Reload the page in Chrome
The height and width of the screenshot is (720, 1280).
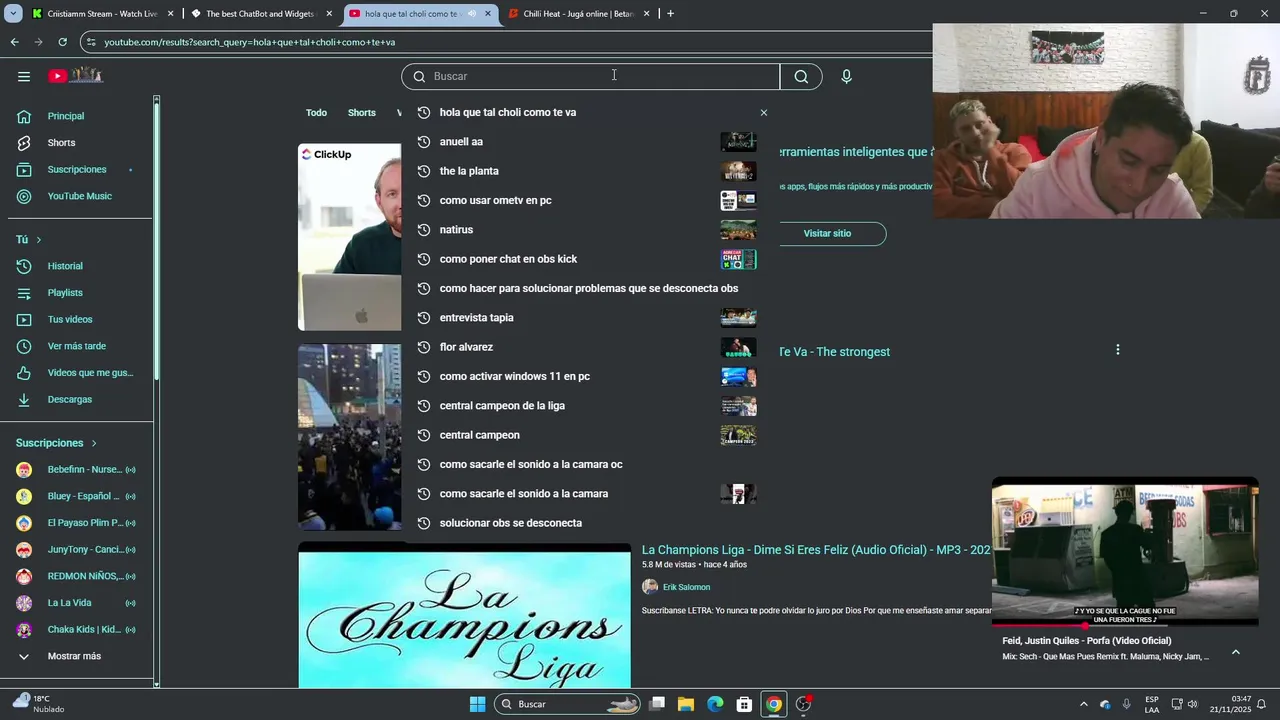(62, 42)
